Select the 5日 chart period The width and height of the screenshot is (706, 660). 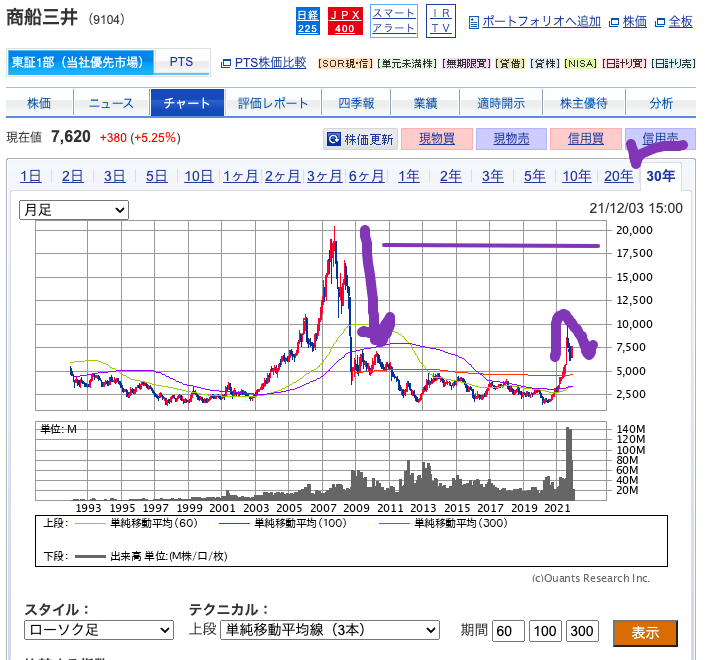(156, 176)
